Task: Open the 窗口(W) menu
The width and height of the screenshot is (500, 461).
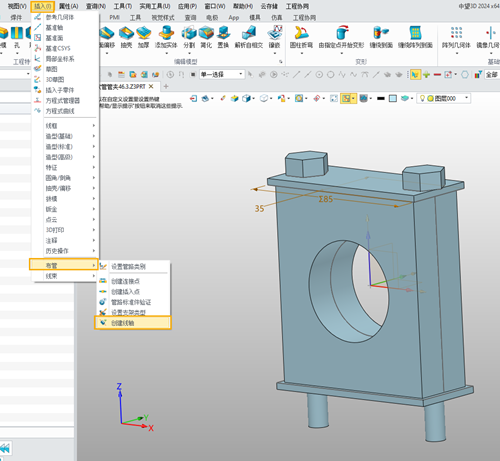Action: [x=215, y=6]
